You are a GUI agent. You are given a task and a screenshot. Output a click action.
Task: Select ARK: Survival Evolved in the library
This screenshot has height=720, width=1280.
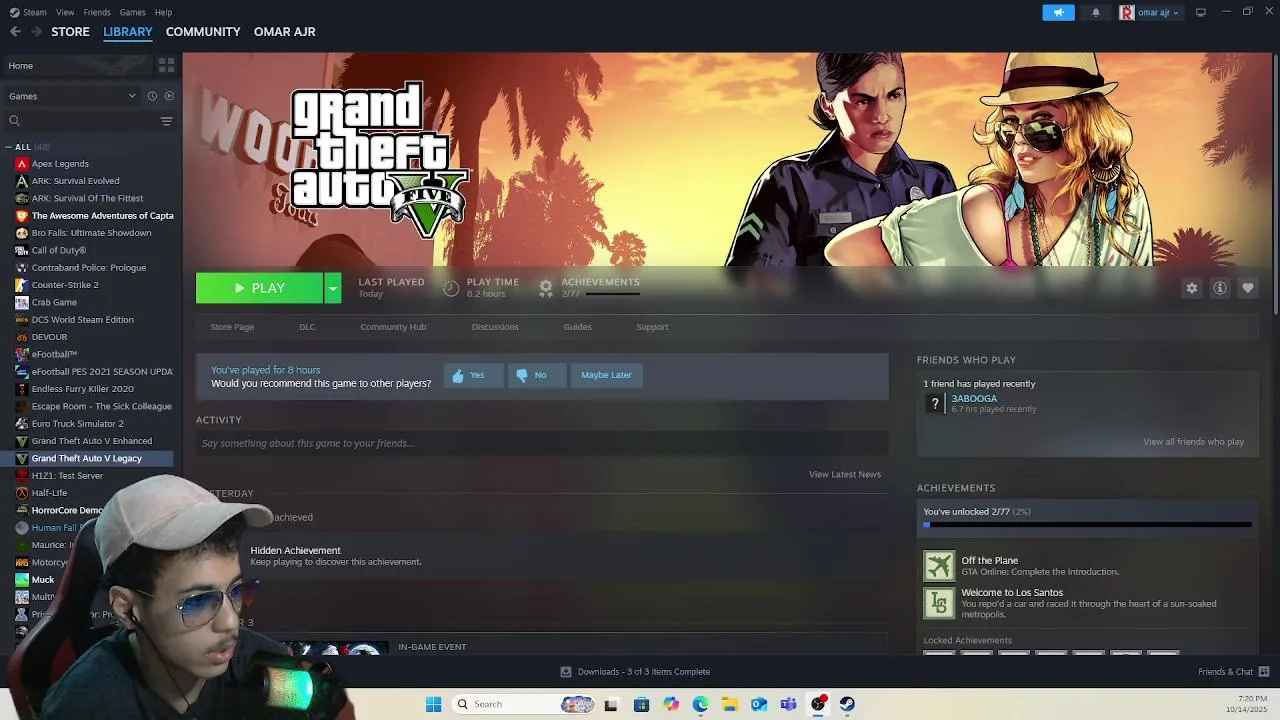75,181
